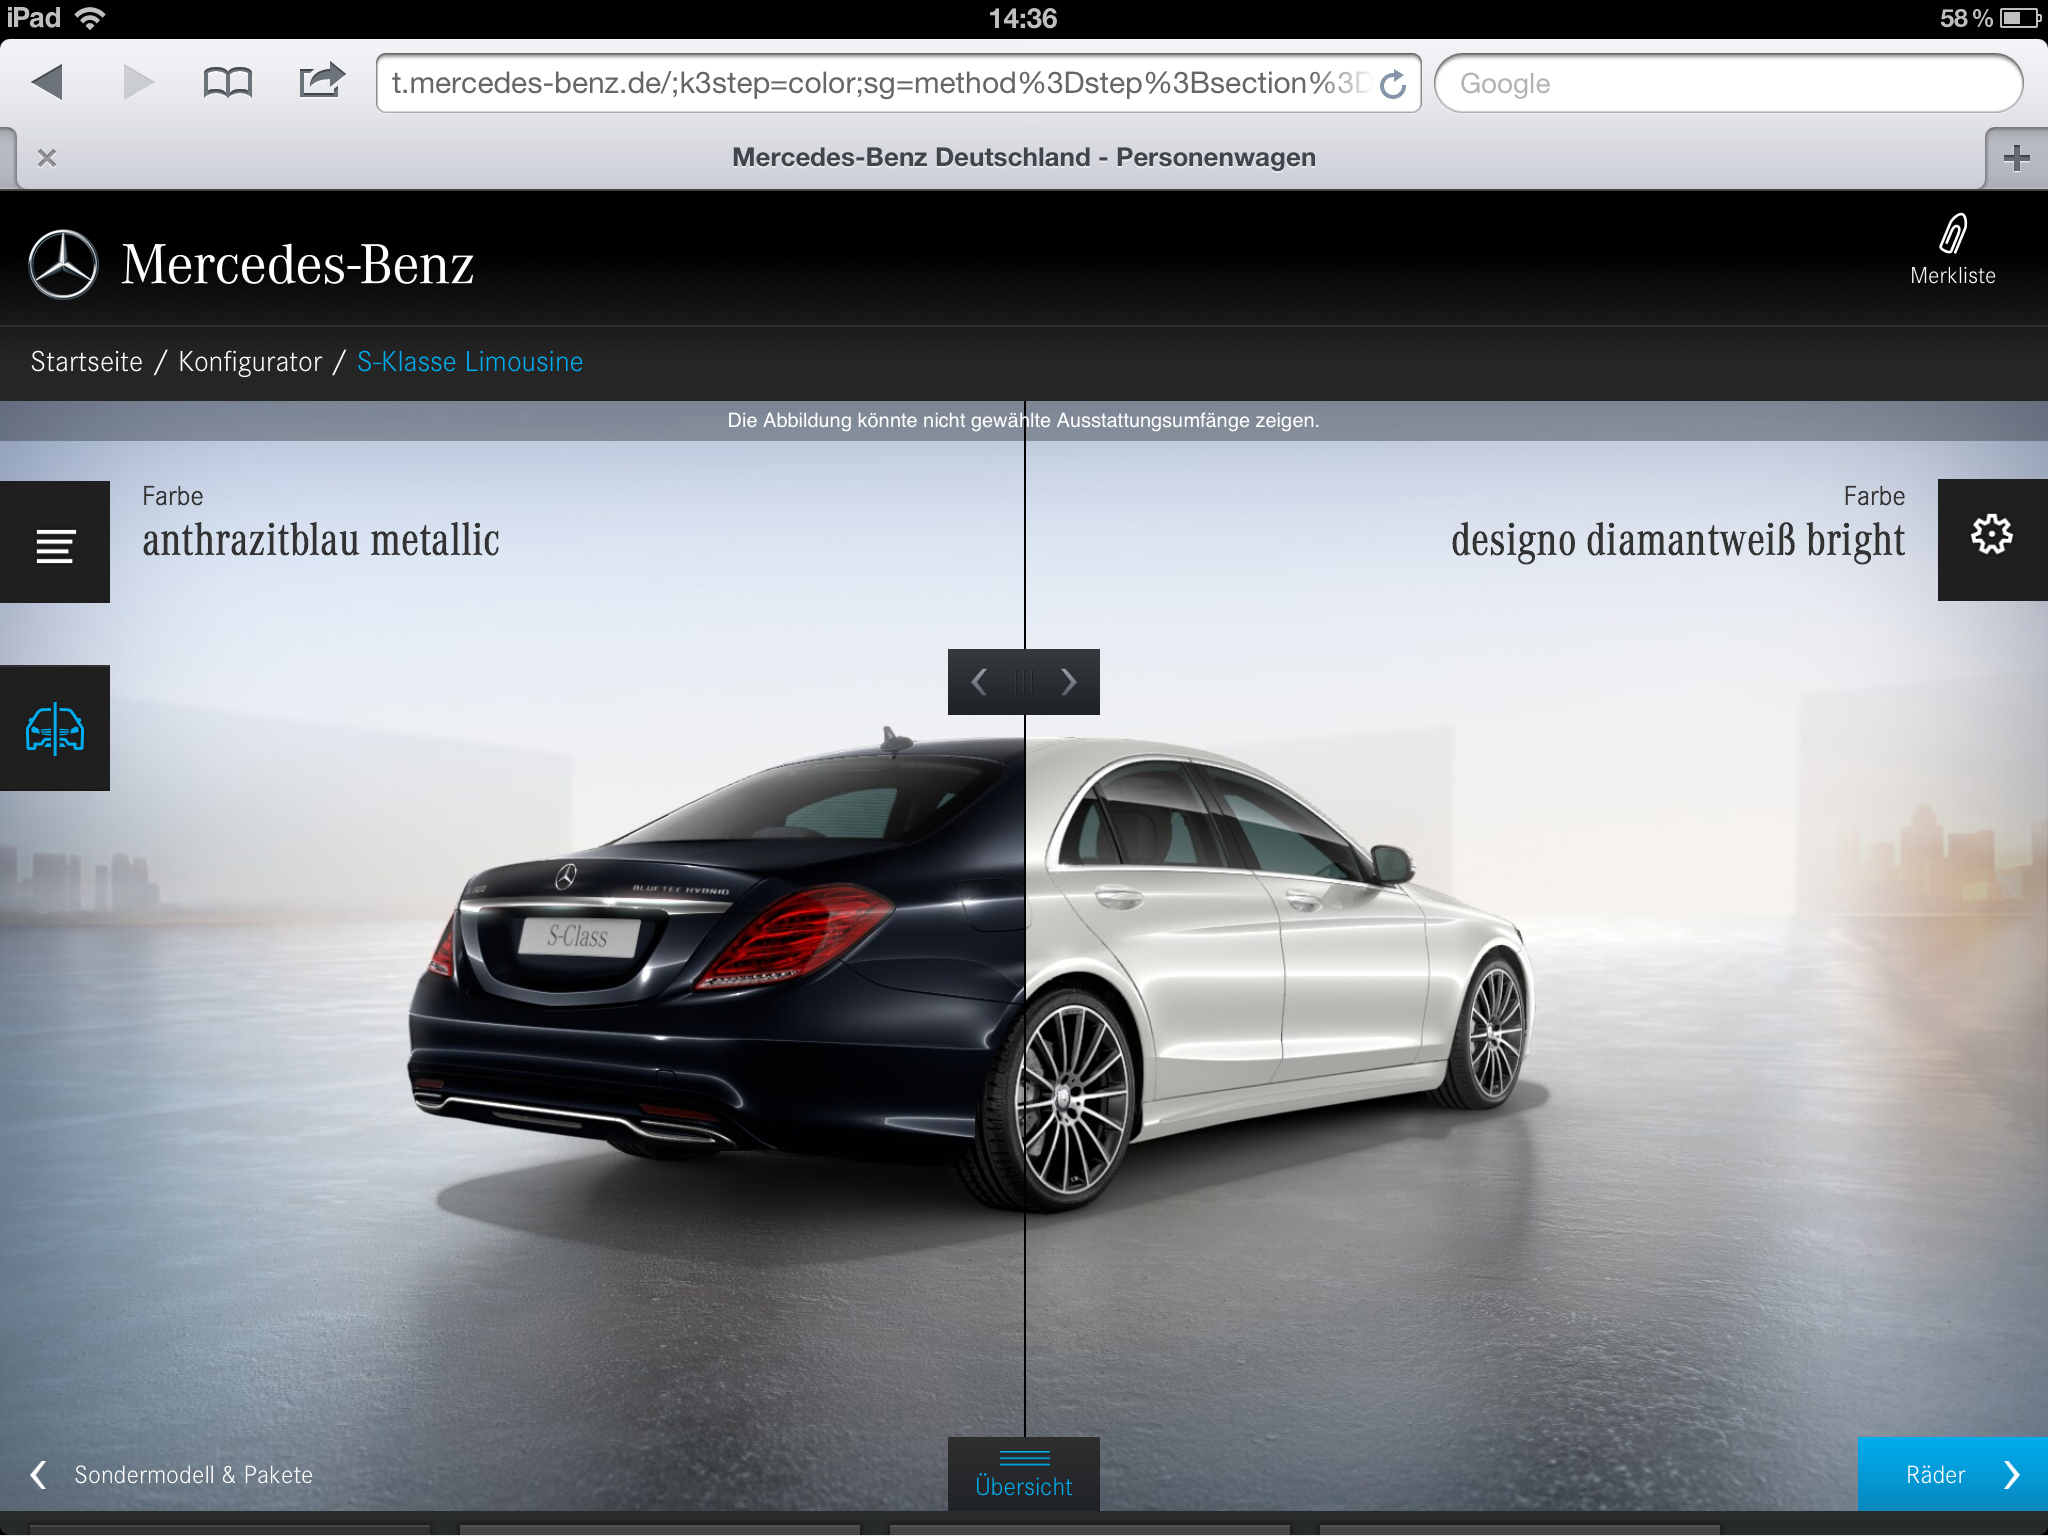
Task: Open the Startseite breadcrumb link
Action: click(x=86, y=362)
